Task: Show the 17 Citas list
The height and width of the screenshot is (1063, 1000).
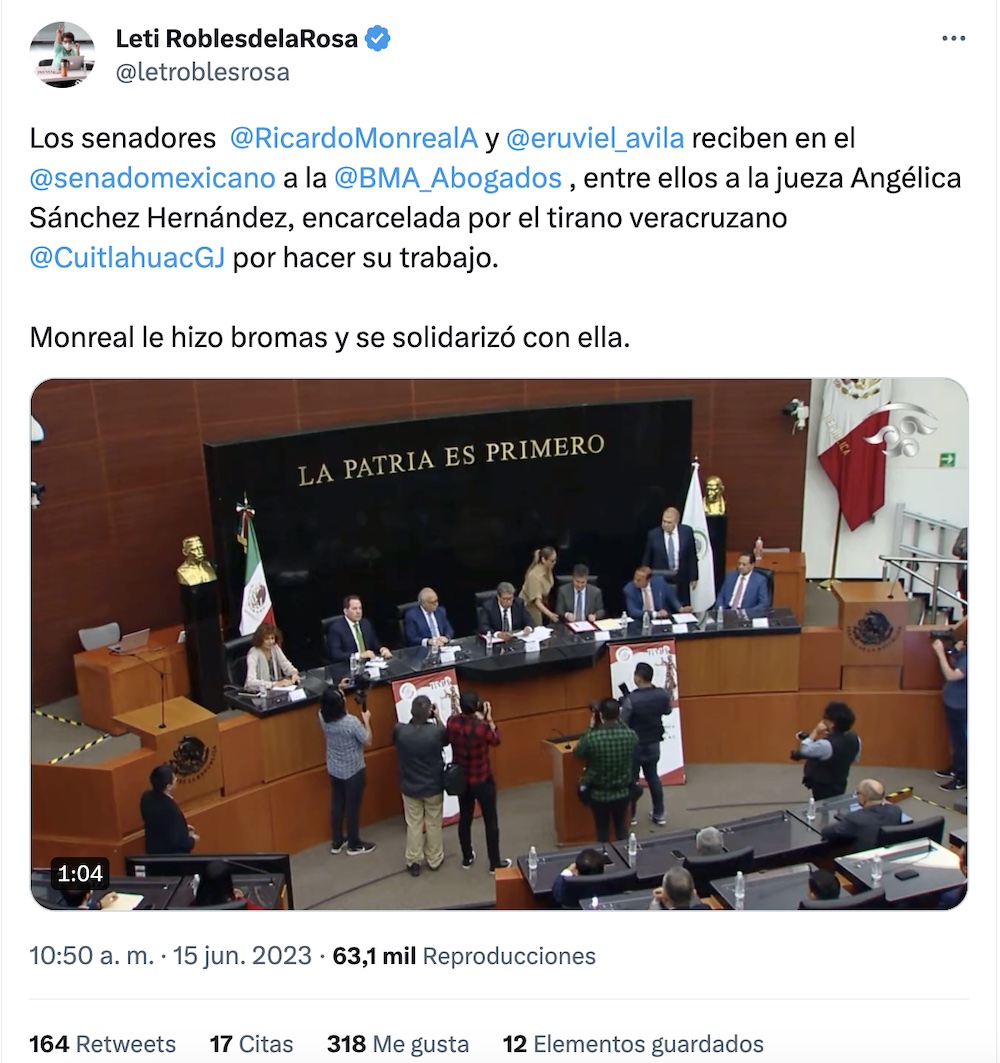Action: click(252, 1044)
